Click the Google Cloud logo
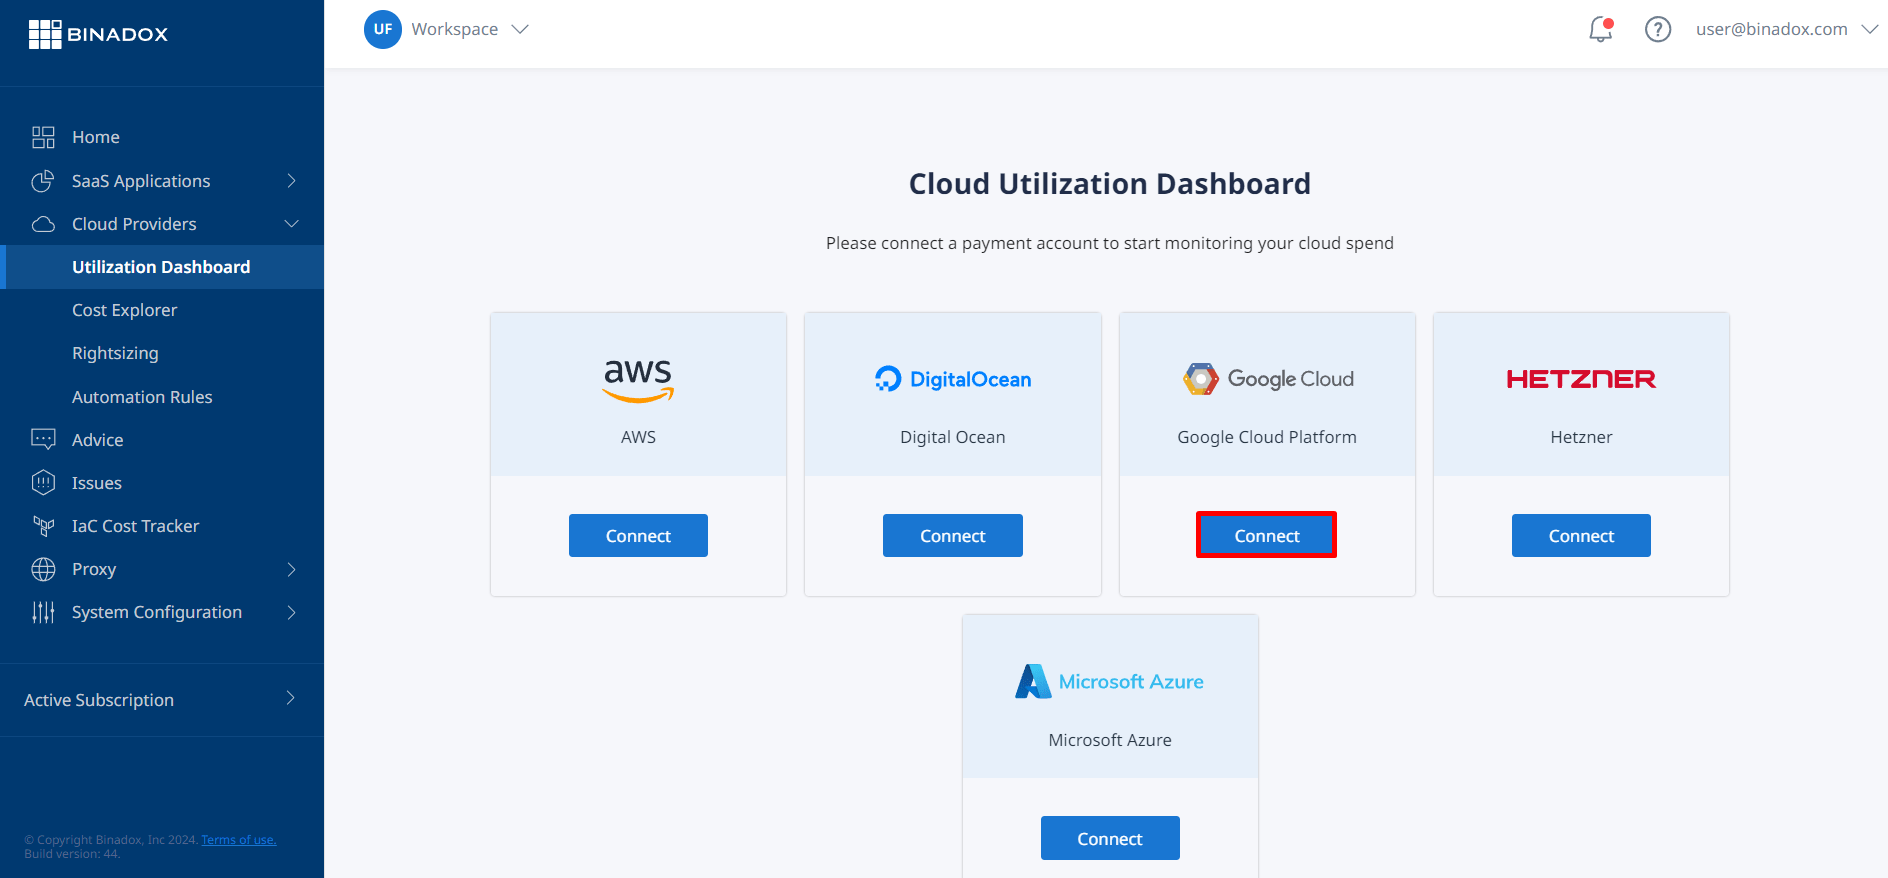Image resolution: width=1888 pixels, height=878 pixels. [1267, 379]
